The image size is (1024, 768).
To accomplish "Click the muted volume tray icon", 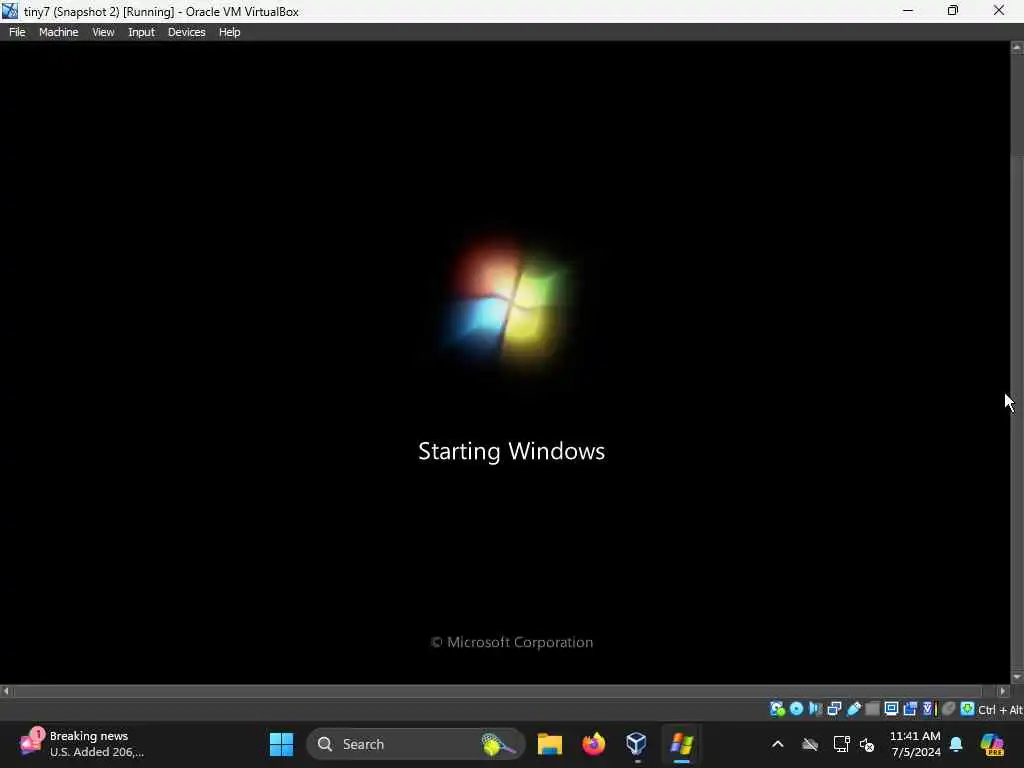I will [x=867, y=744].
